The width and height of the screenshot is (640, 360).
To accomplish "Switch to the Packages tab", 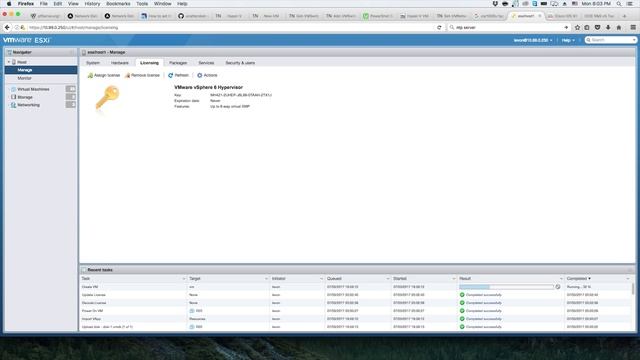I will 178,63.
